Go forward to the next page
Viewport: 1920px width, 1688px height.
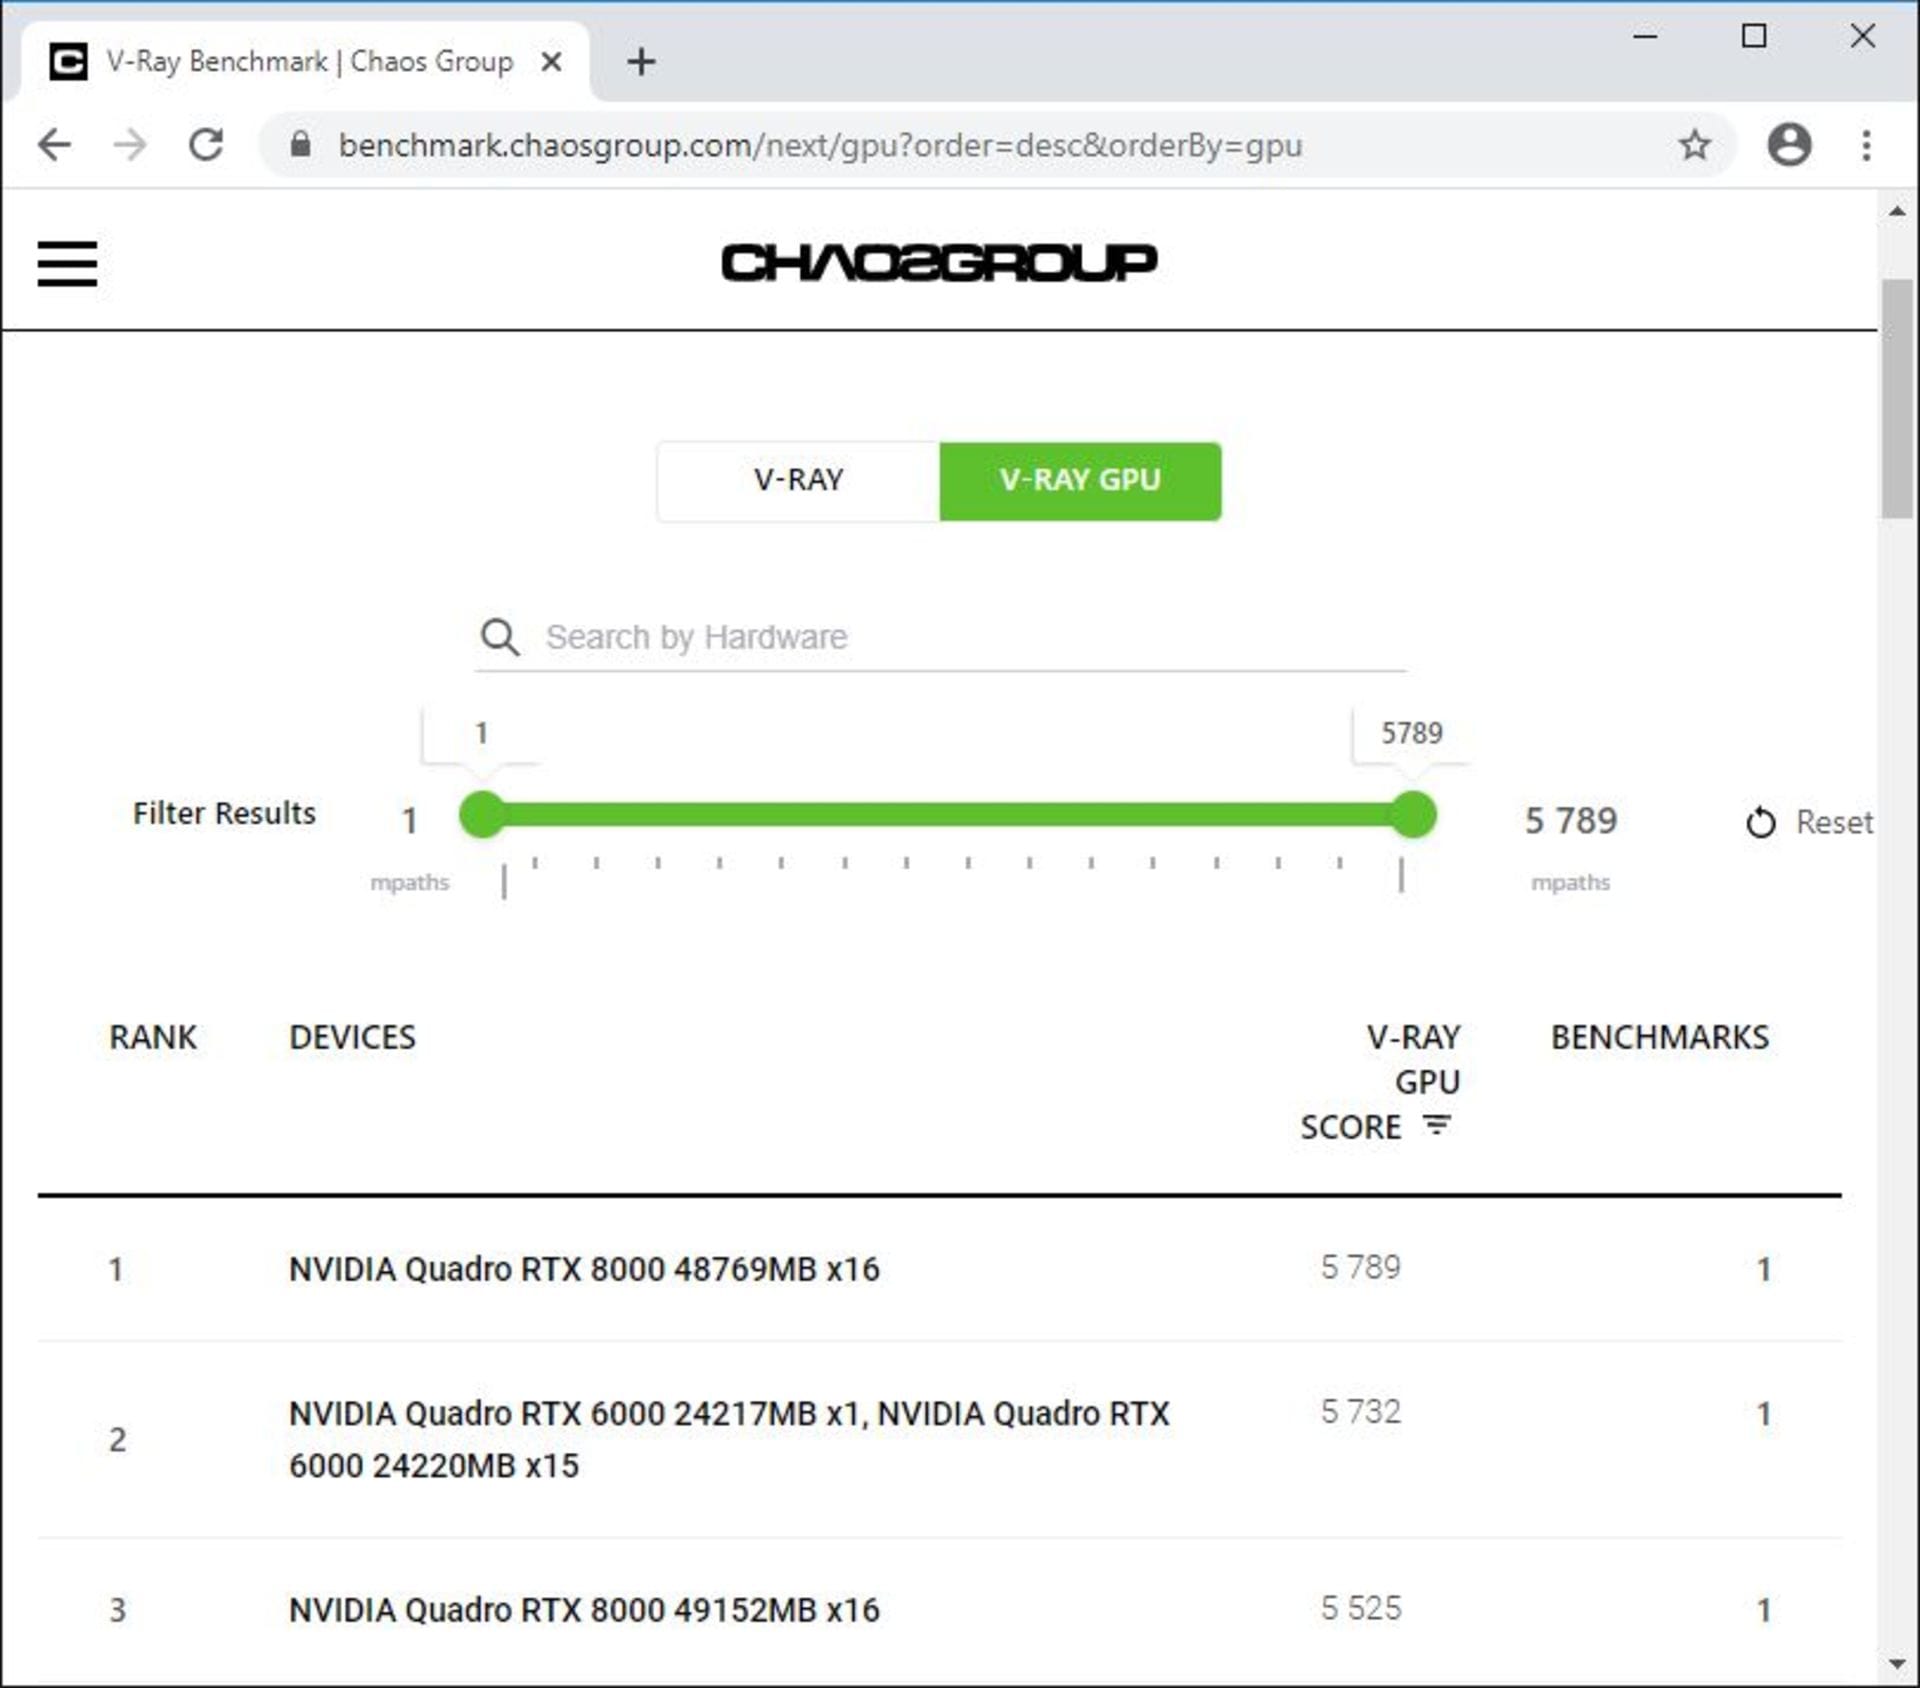130,146
